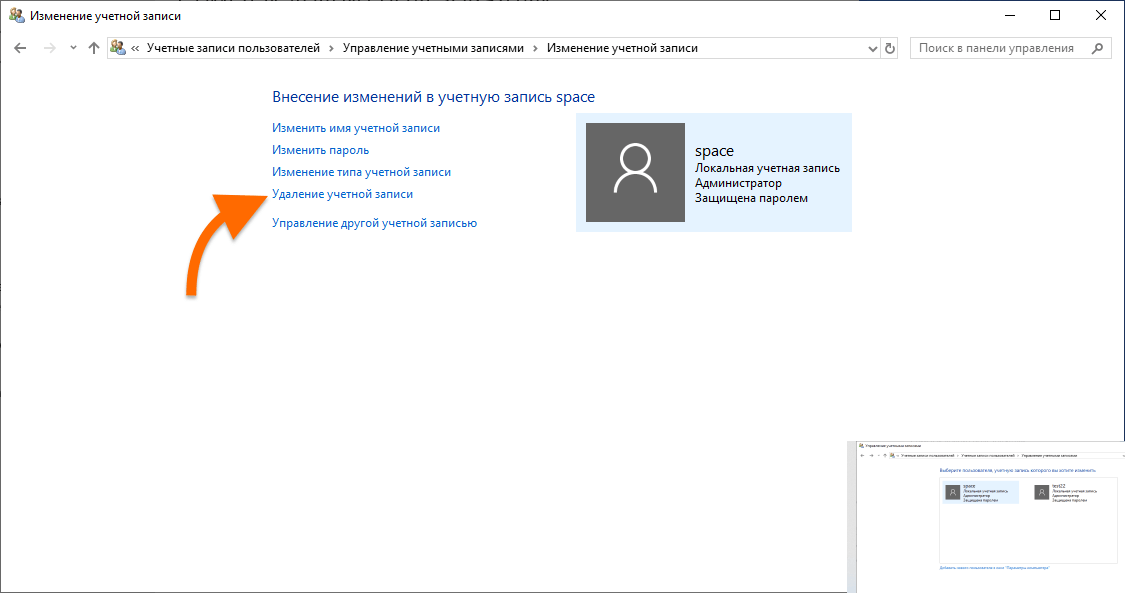The width and height of the screenshot is (1125, 593).
Task: Expand chevron after 'Управление учетными записями'
Action: click(x=535, y=49)
